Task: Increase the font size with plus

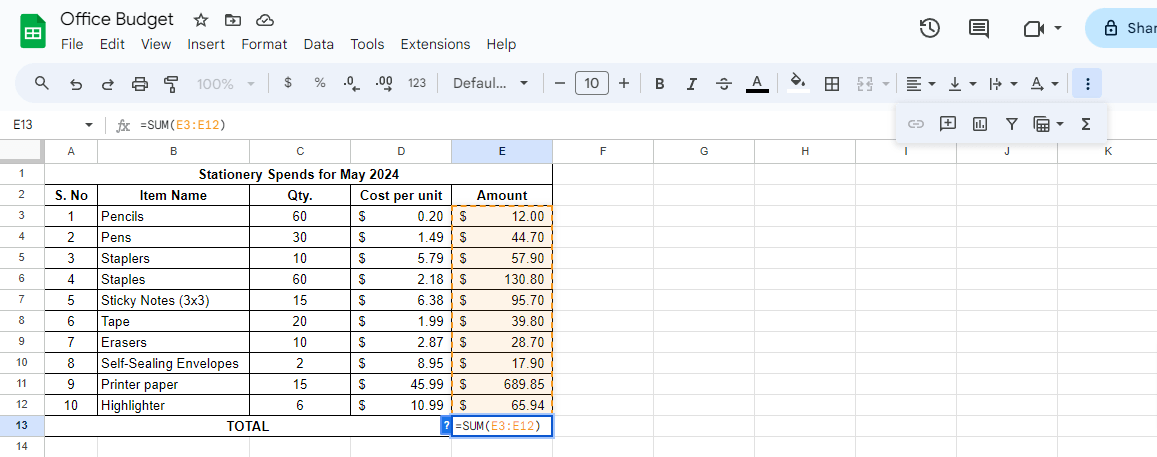Action: click(624, 83)
